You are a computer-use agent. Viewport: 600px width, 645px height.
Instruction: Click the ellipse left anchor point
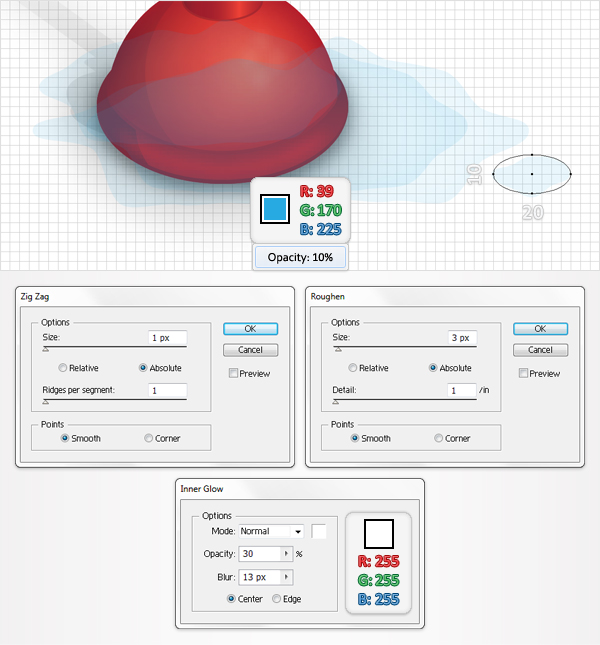point(493,174)
